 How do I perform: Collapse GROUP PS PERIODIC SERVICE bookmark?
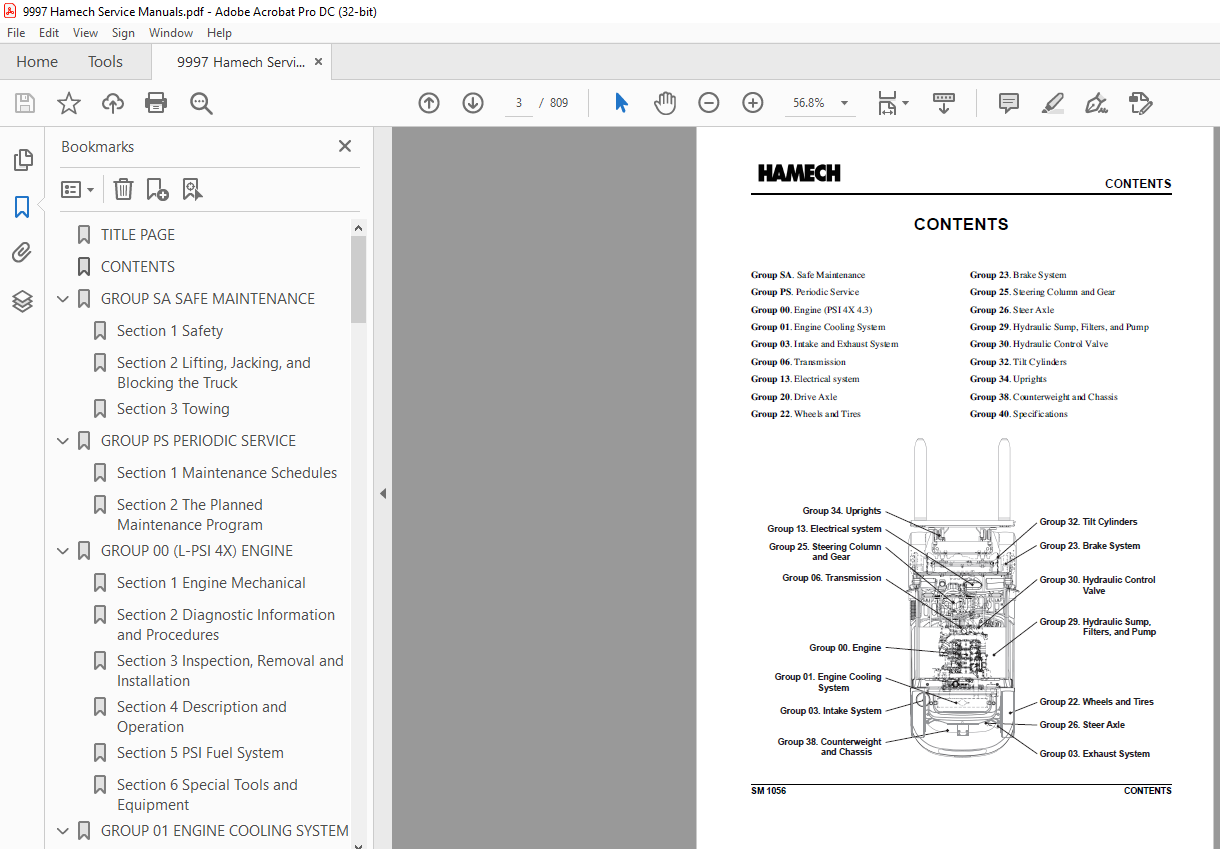click(x=64, y=441)
